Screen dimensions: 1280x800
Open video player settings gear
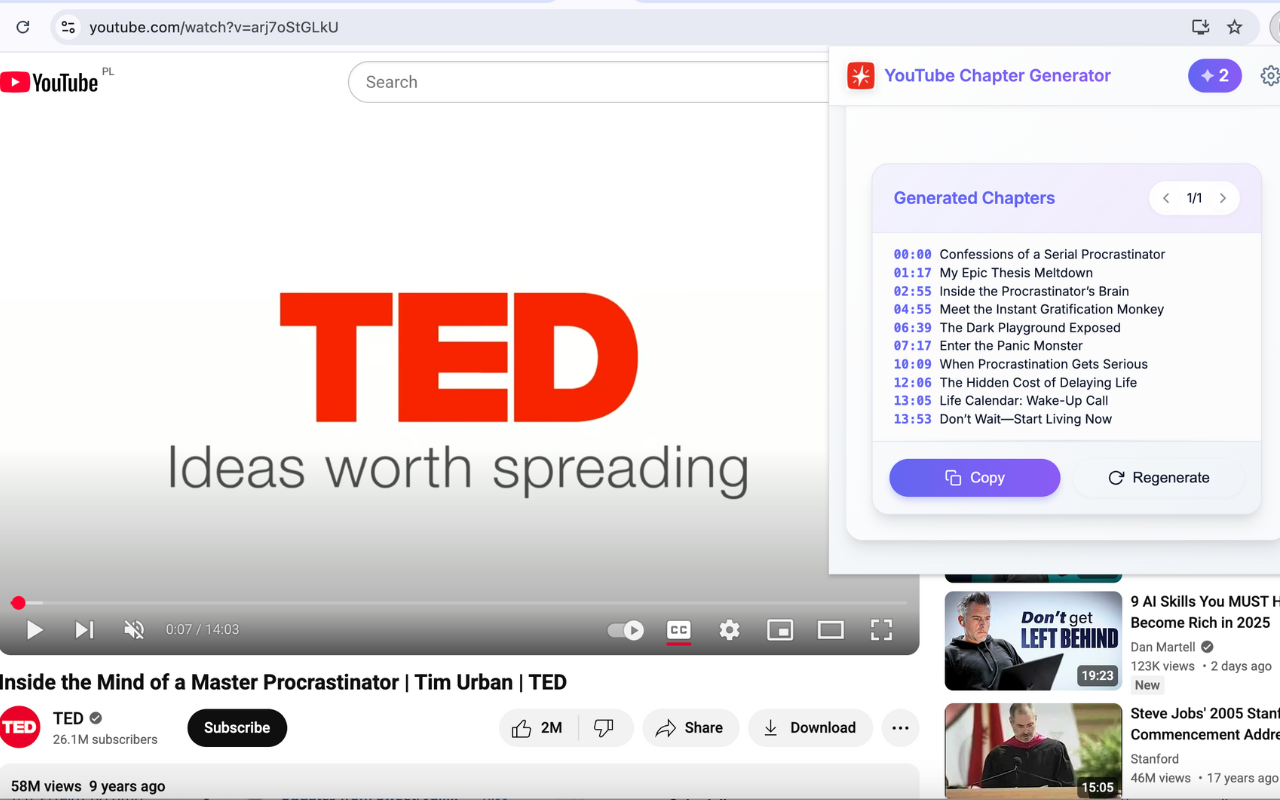730,630
